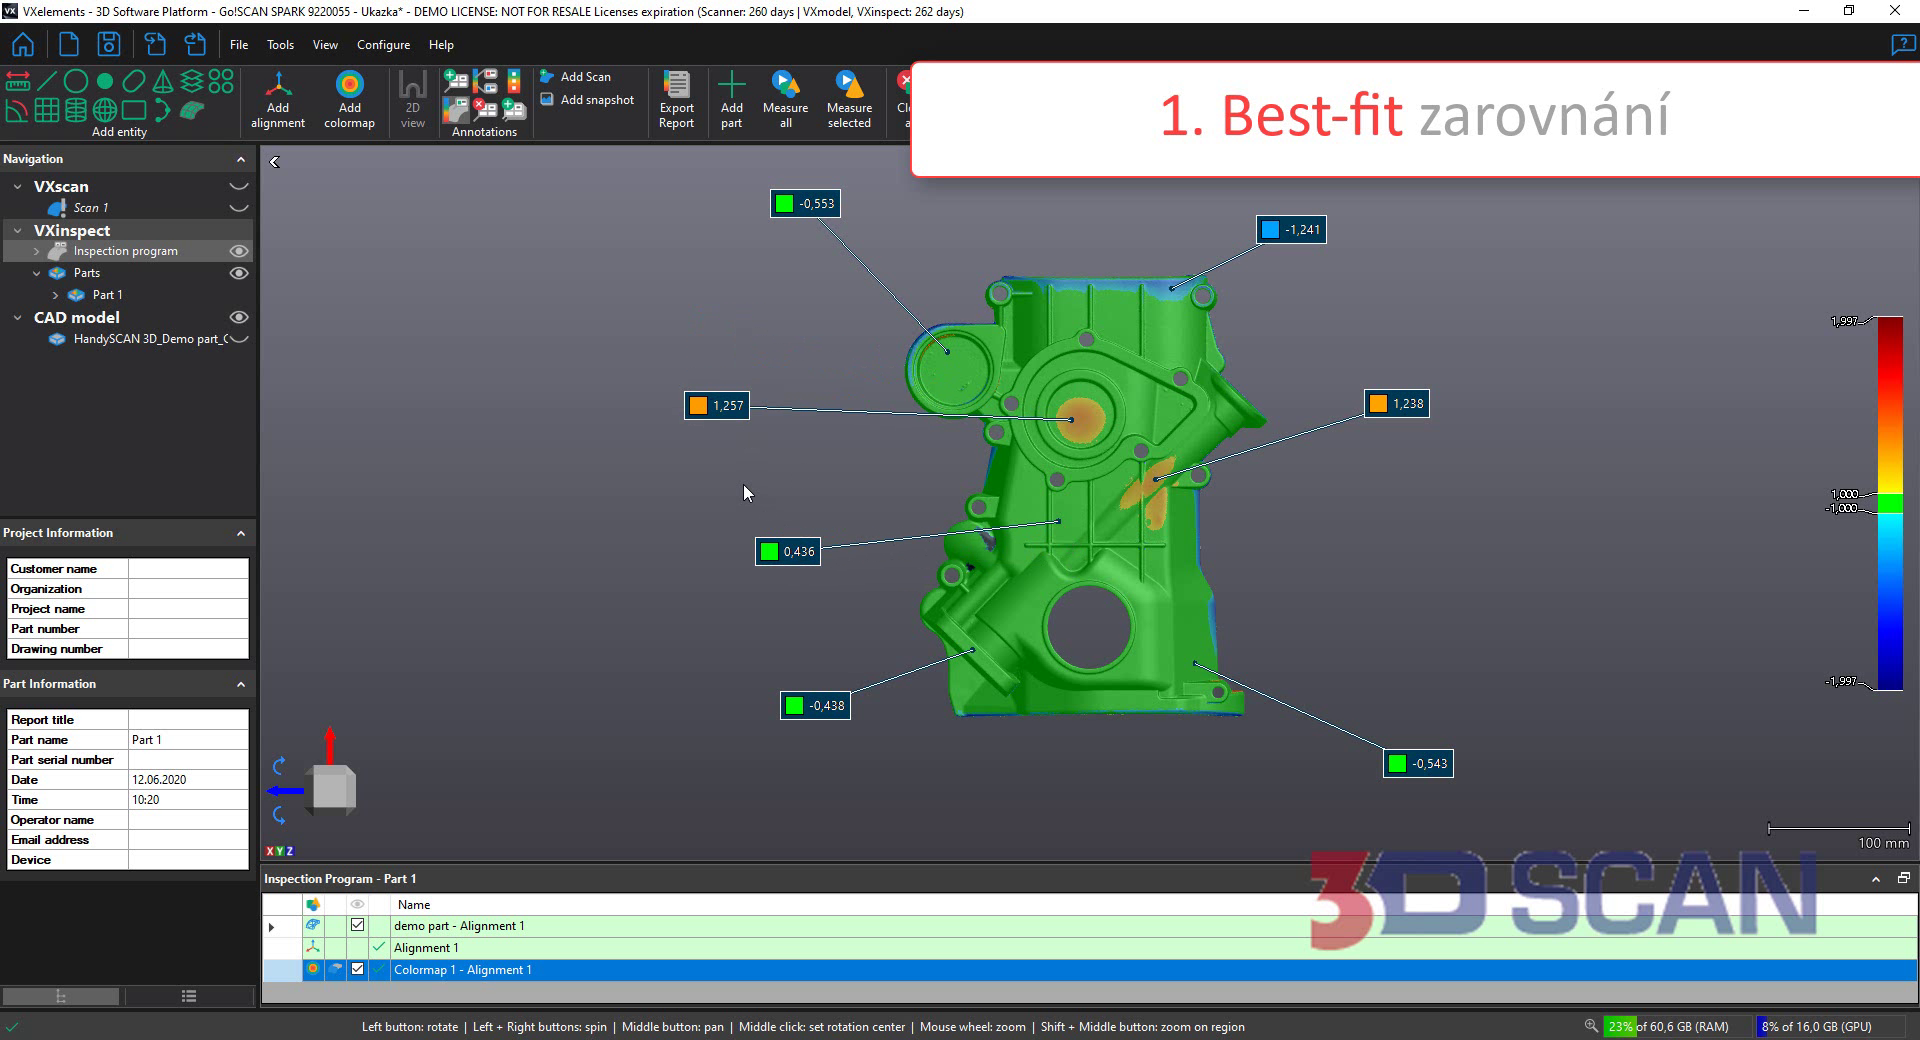Toggle visibility of Inspection program
Screen dimensions: 1920x1040
(239, 251)
